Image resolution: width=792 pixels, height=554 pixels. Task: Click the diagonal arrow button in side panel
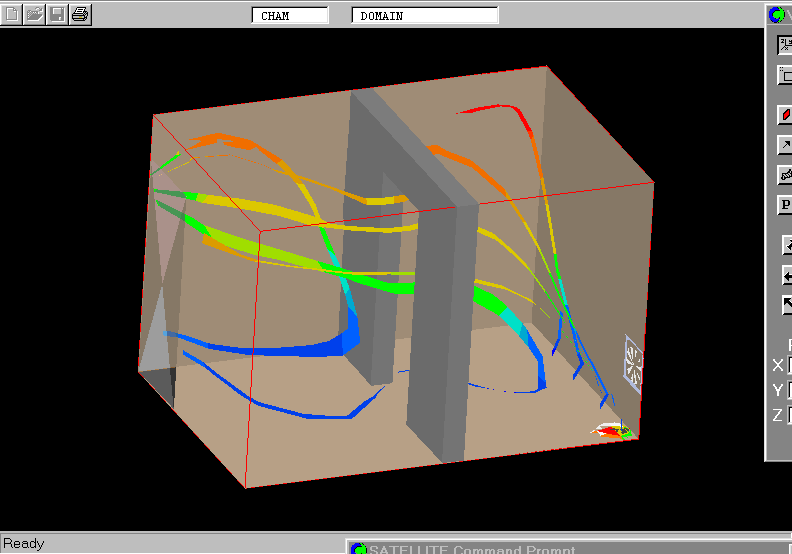(x=787, y=306)
